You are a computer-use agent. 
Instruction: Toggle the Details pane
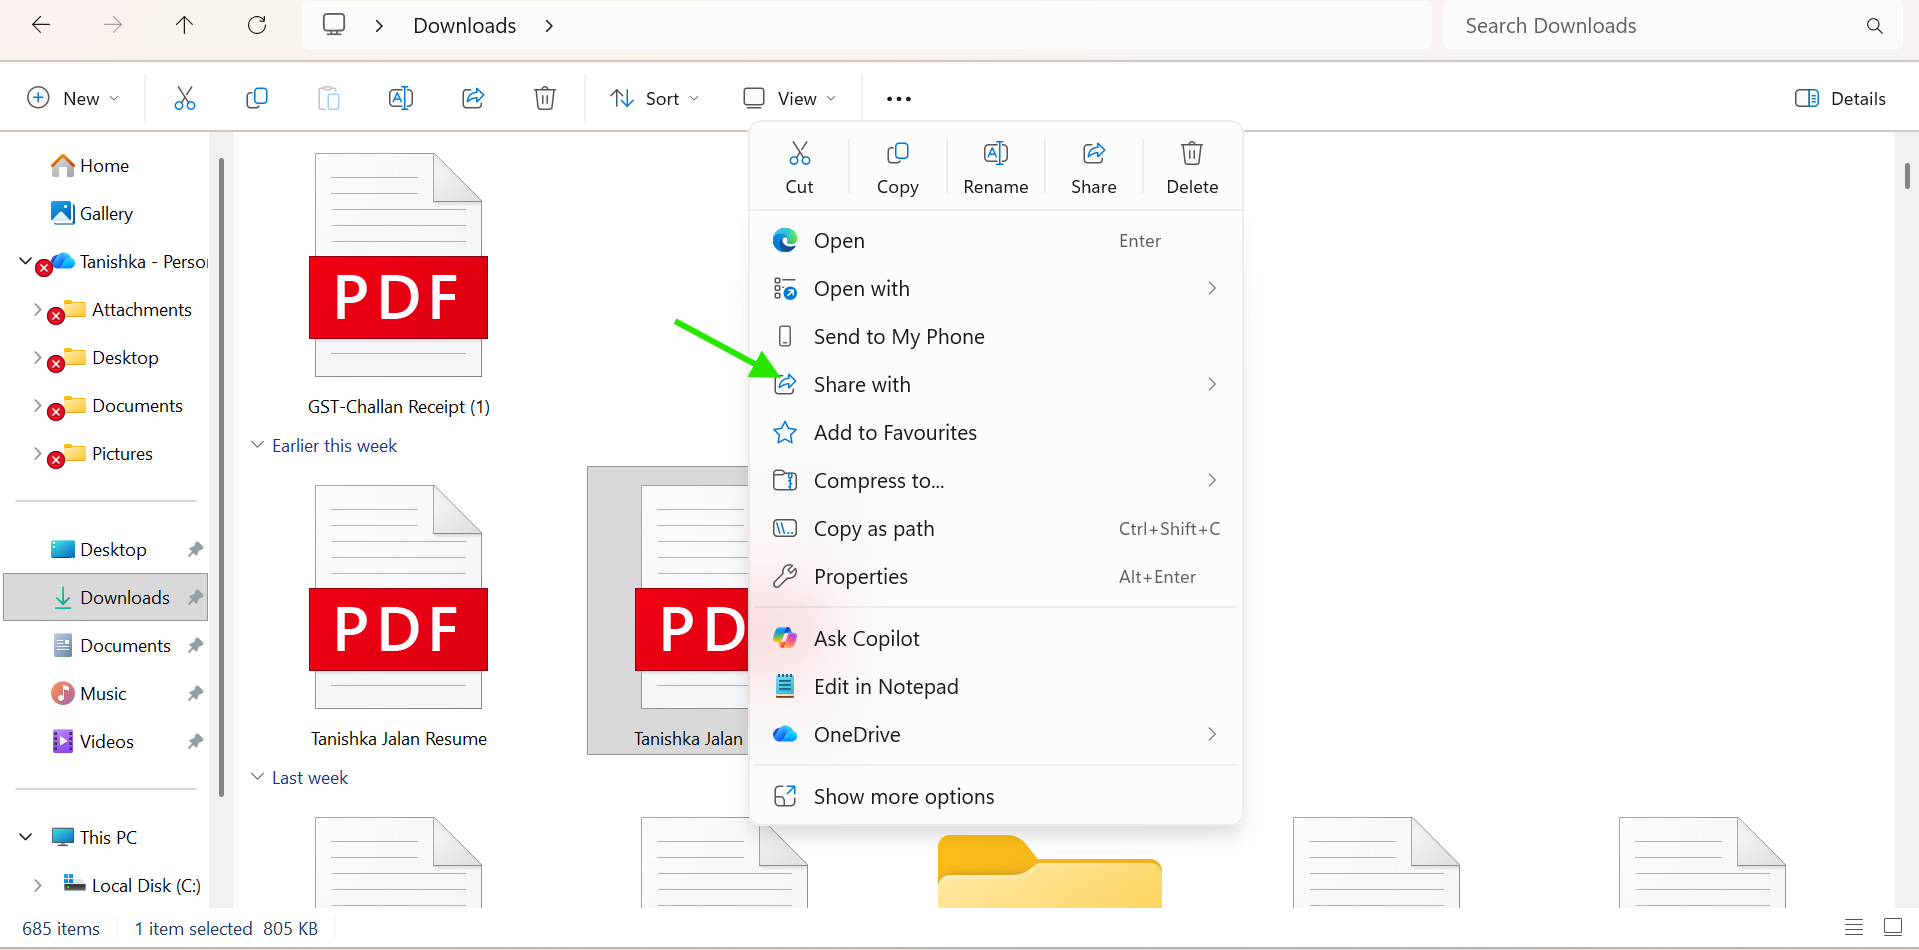1840,98
